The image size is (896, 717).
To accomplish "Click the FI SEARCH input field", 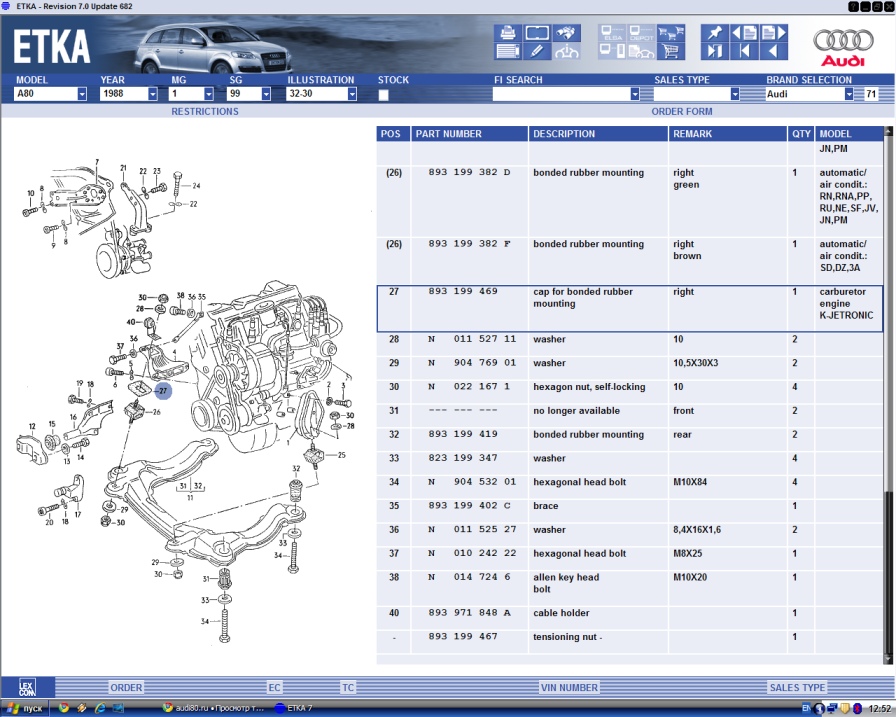I will [x=561, y=94].
